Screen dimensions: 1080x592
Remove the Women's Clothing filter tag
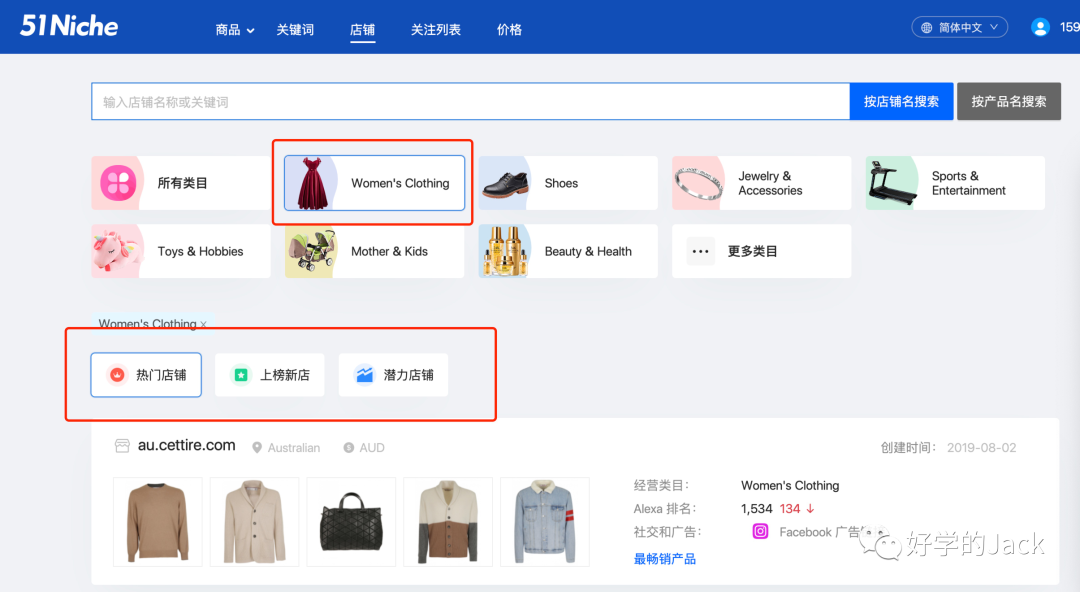pyautogui.click(x=203, y=324)
